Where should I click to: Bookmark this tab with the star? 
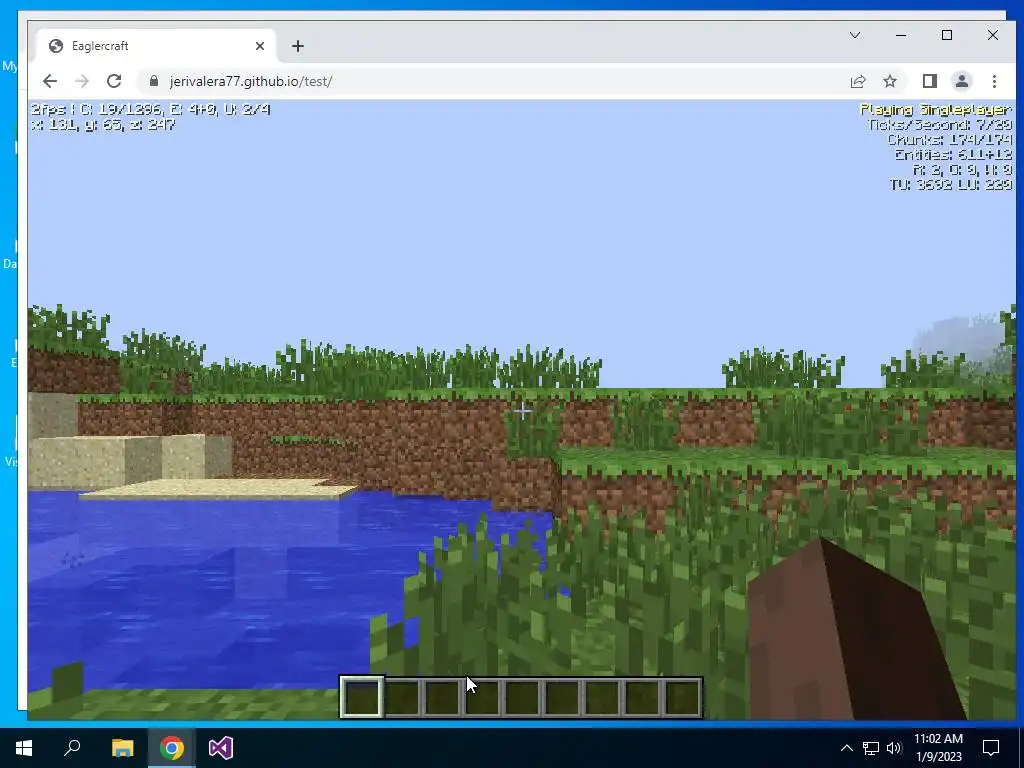click(889, 81)
